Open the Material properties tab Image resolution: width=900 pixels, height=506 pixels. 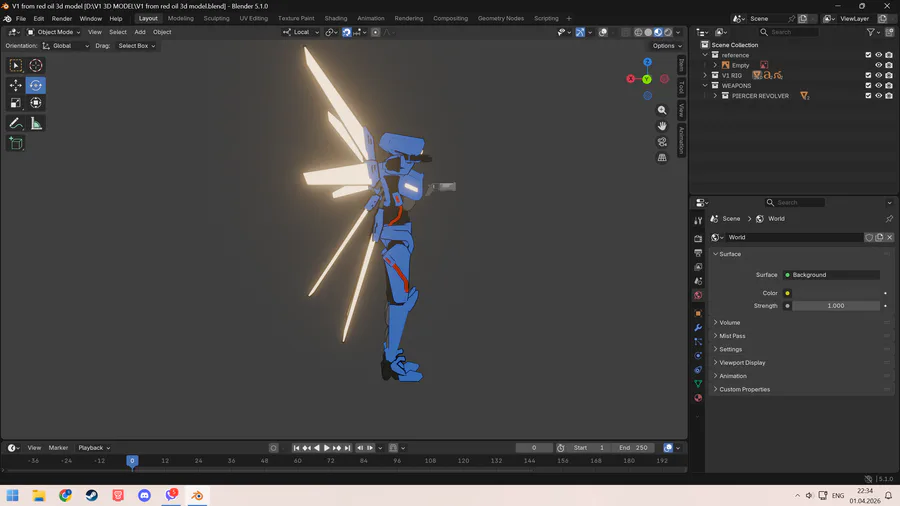698,398
